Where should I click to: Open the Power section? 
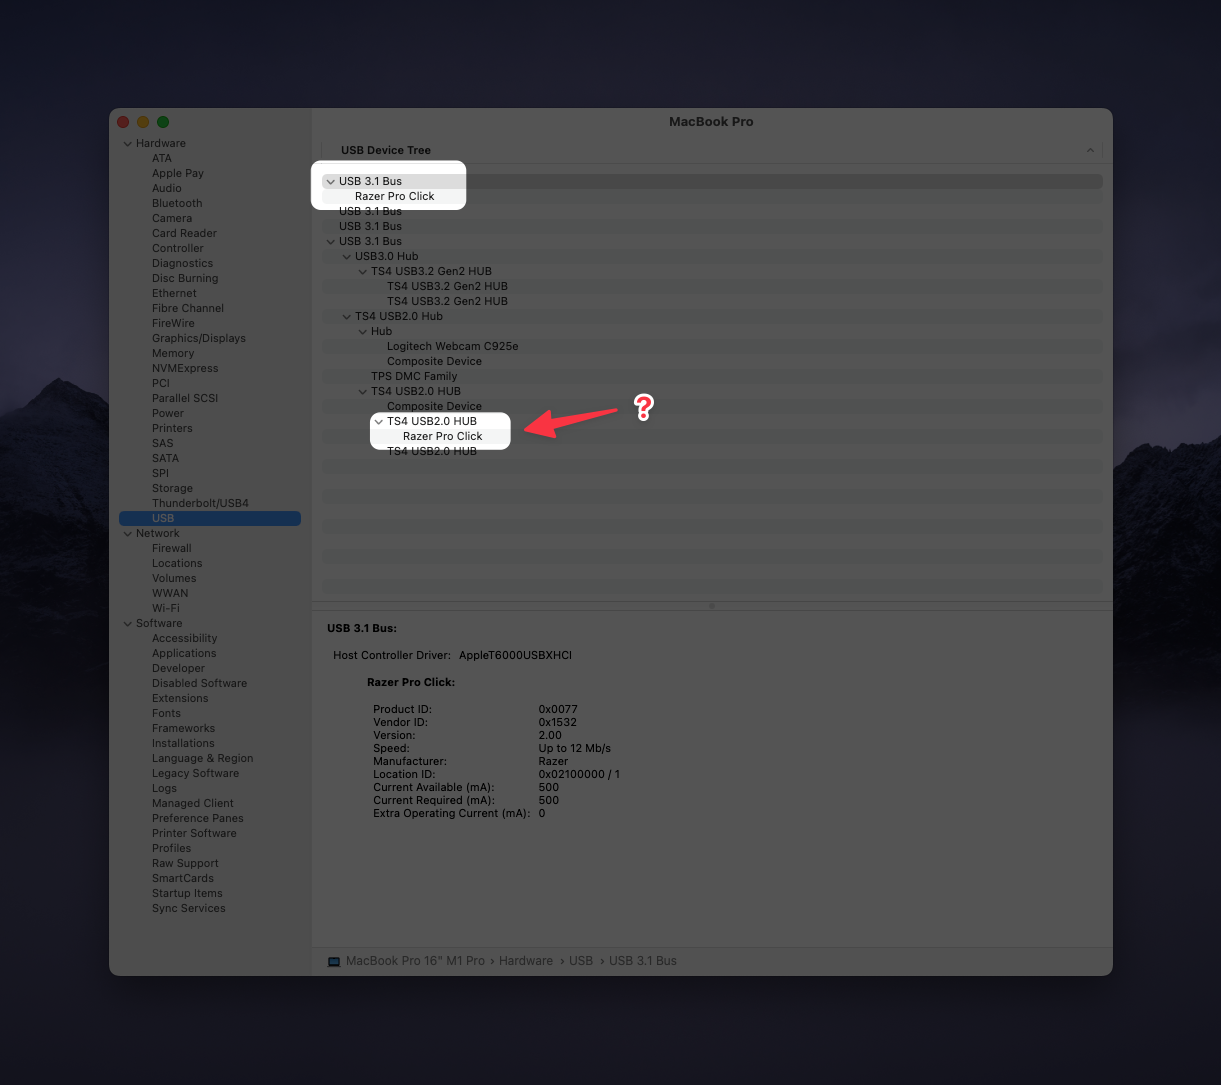click(168, 414)
